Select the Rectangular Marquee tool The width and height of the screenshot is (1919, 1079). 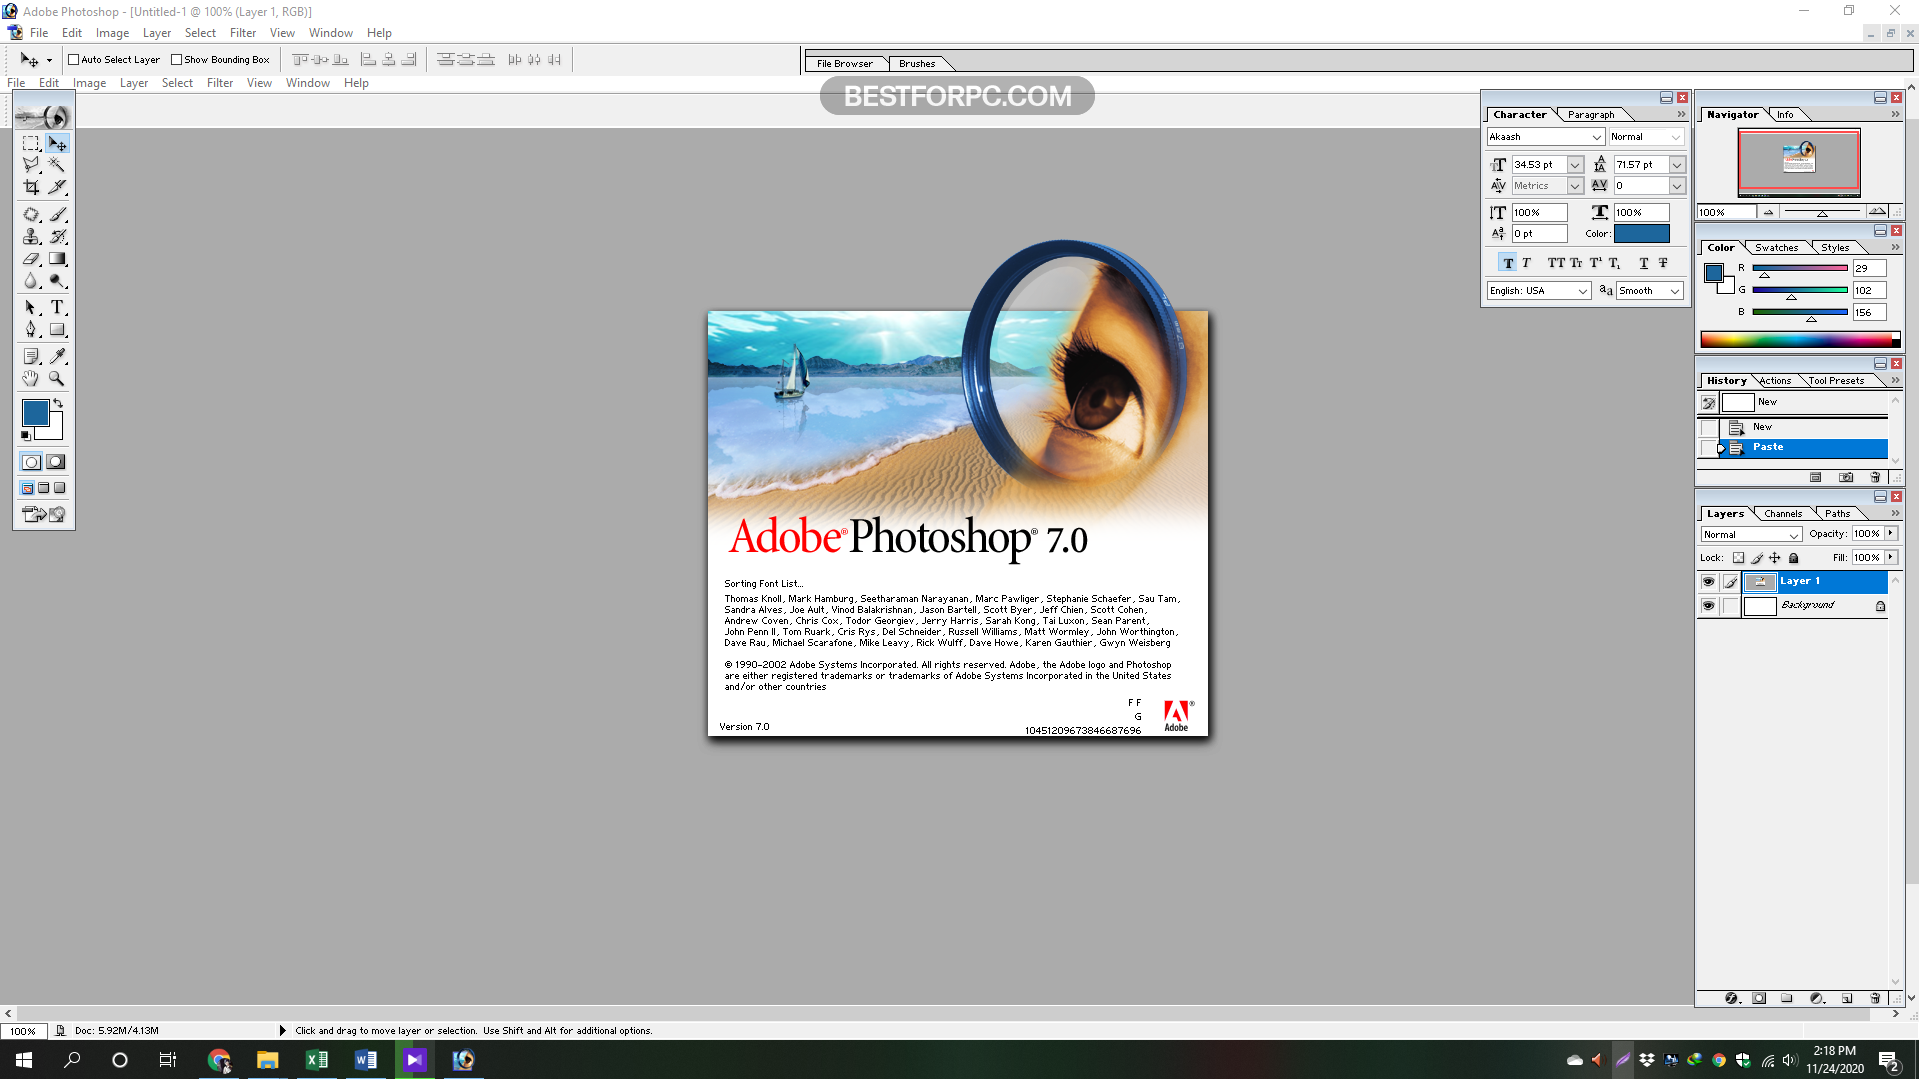[31, 143]
